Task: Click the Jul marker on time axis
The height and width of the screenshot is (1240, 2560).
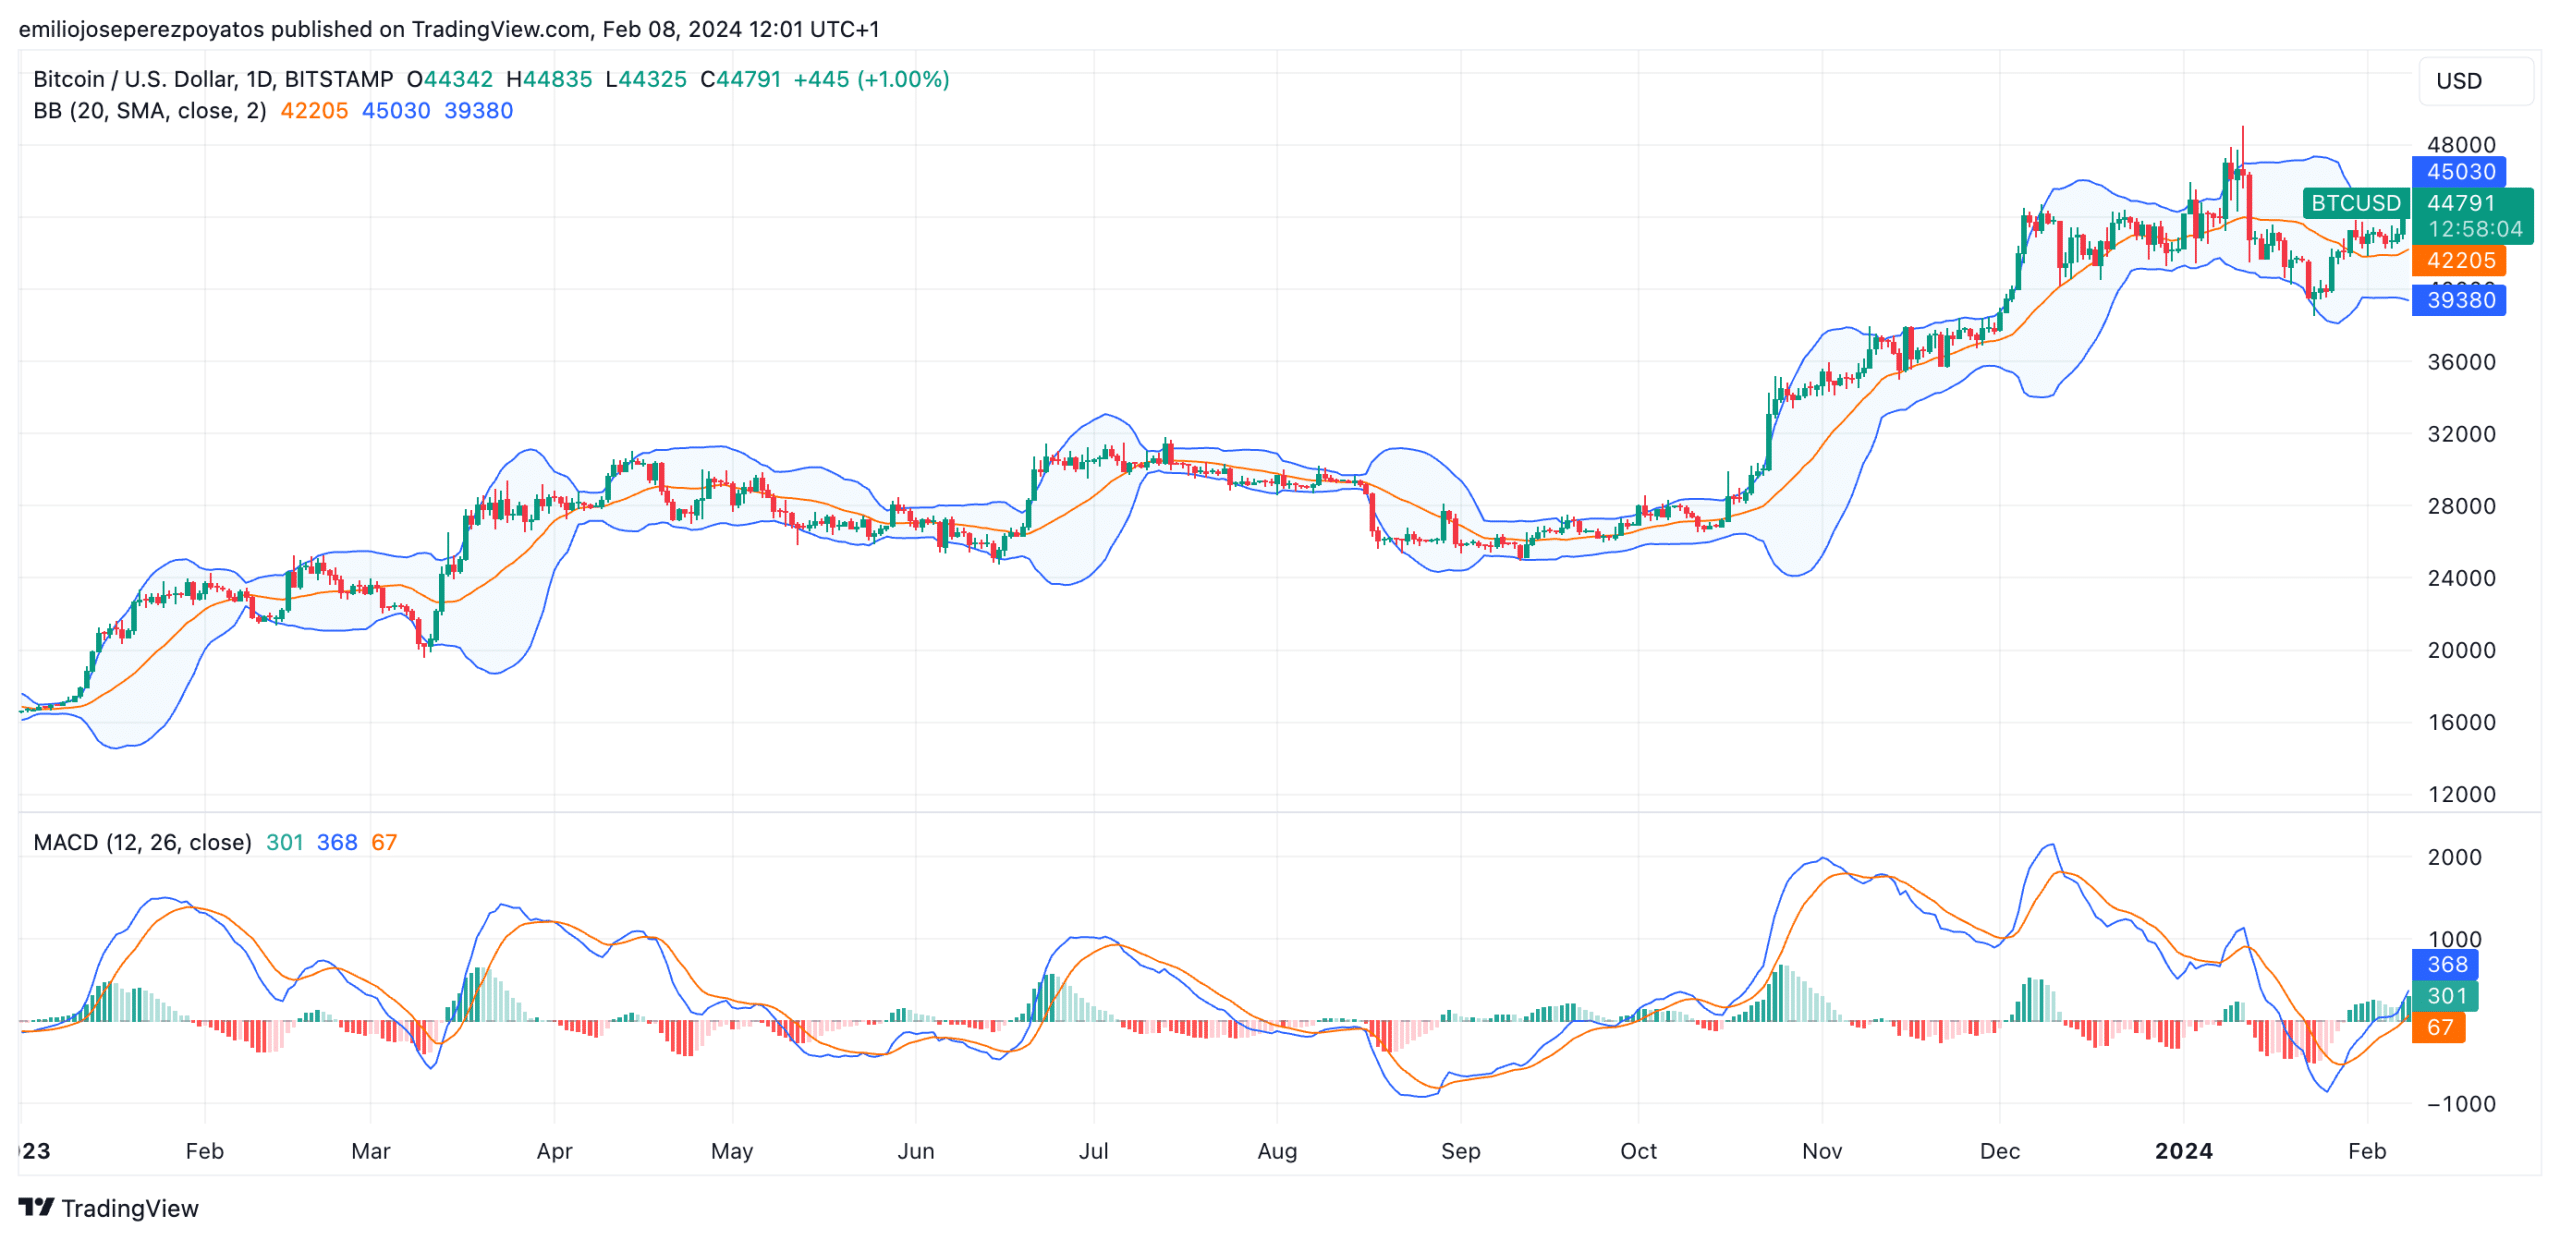Action: (x=1093, y=1151)
